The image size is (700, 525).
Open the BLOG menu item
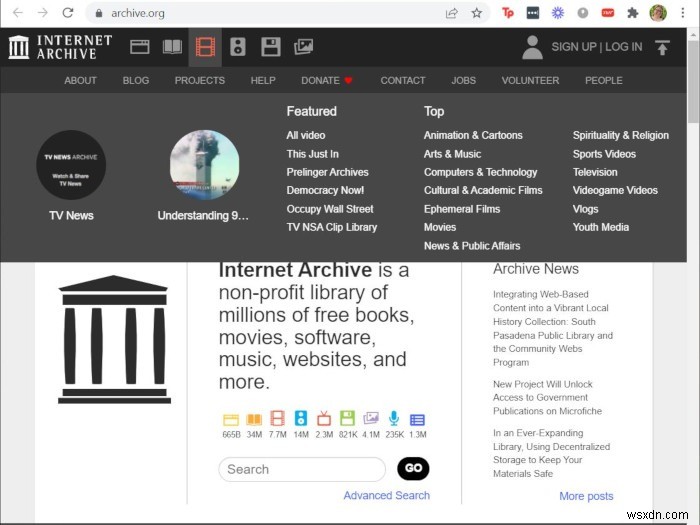point(136,80)
